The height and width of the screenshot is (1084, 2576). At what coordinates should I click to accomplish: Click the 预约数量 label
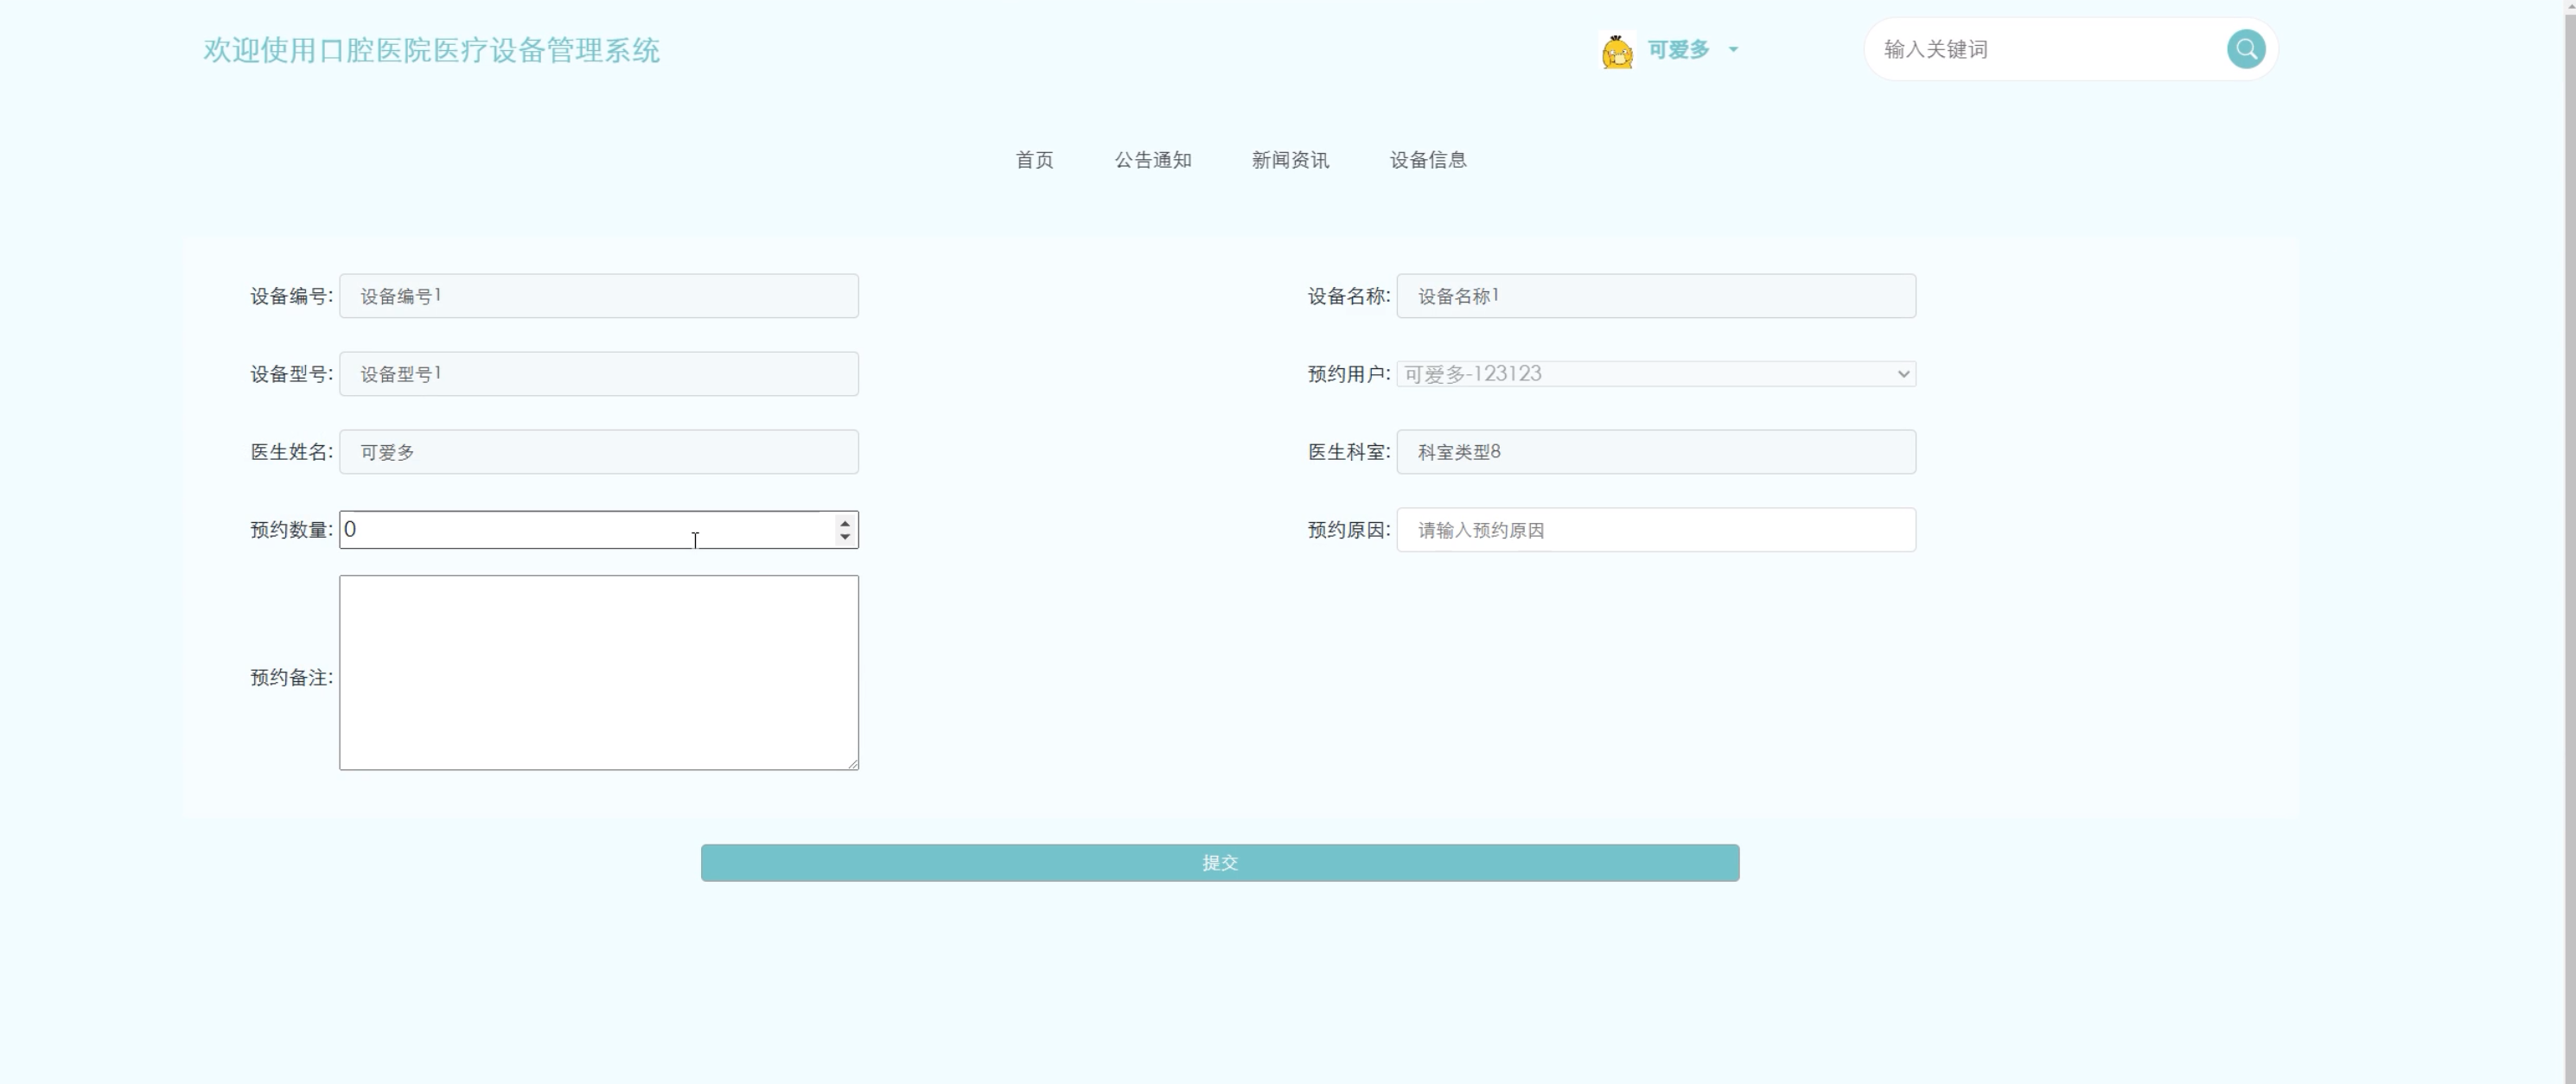291,530
